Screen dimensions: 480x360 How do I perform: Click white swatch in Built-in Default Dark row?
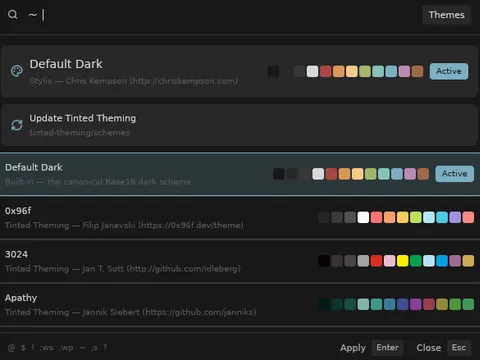point(318,174)
